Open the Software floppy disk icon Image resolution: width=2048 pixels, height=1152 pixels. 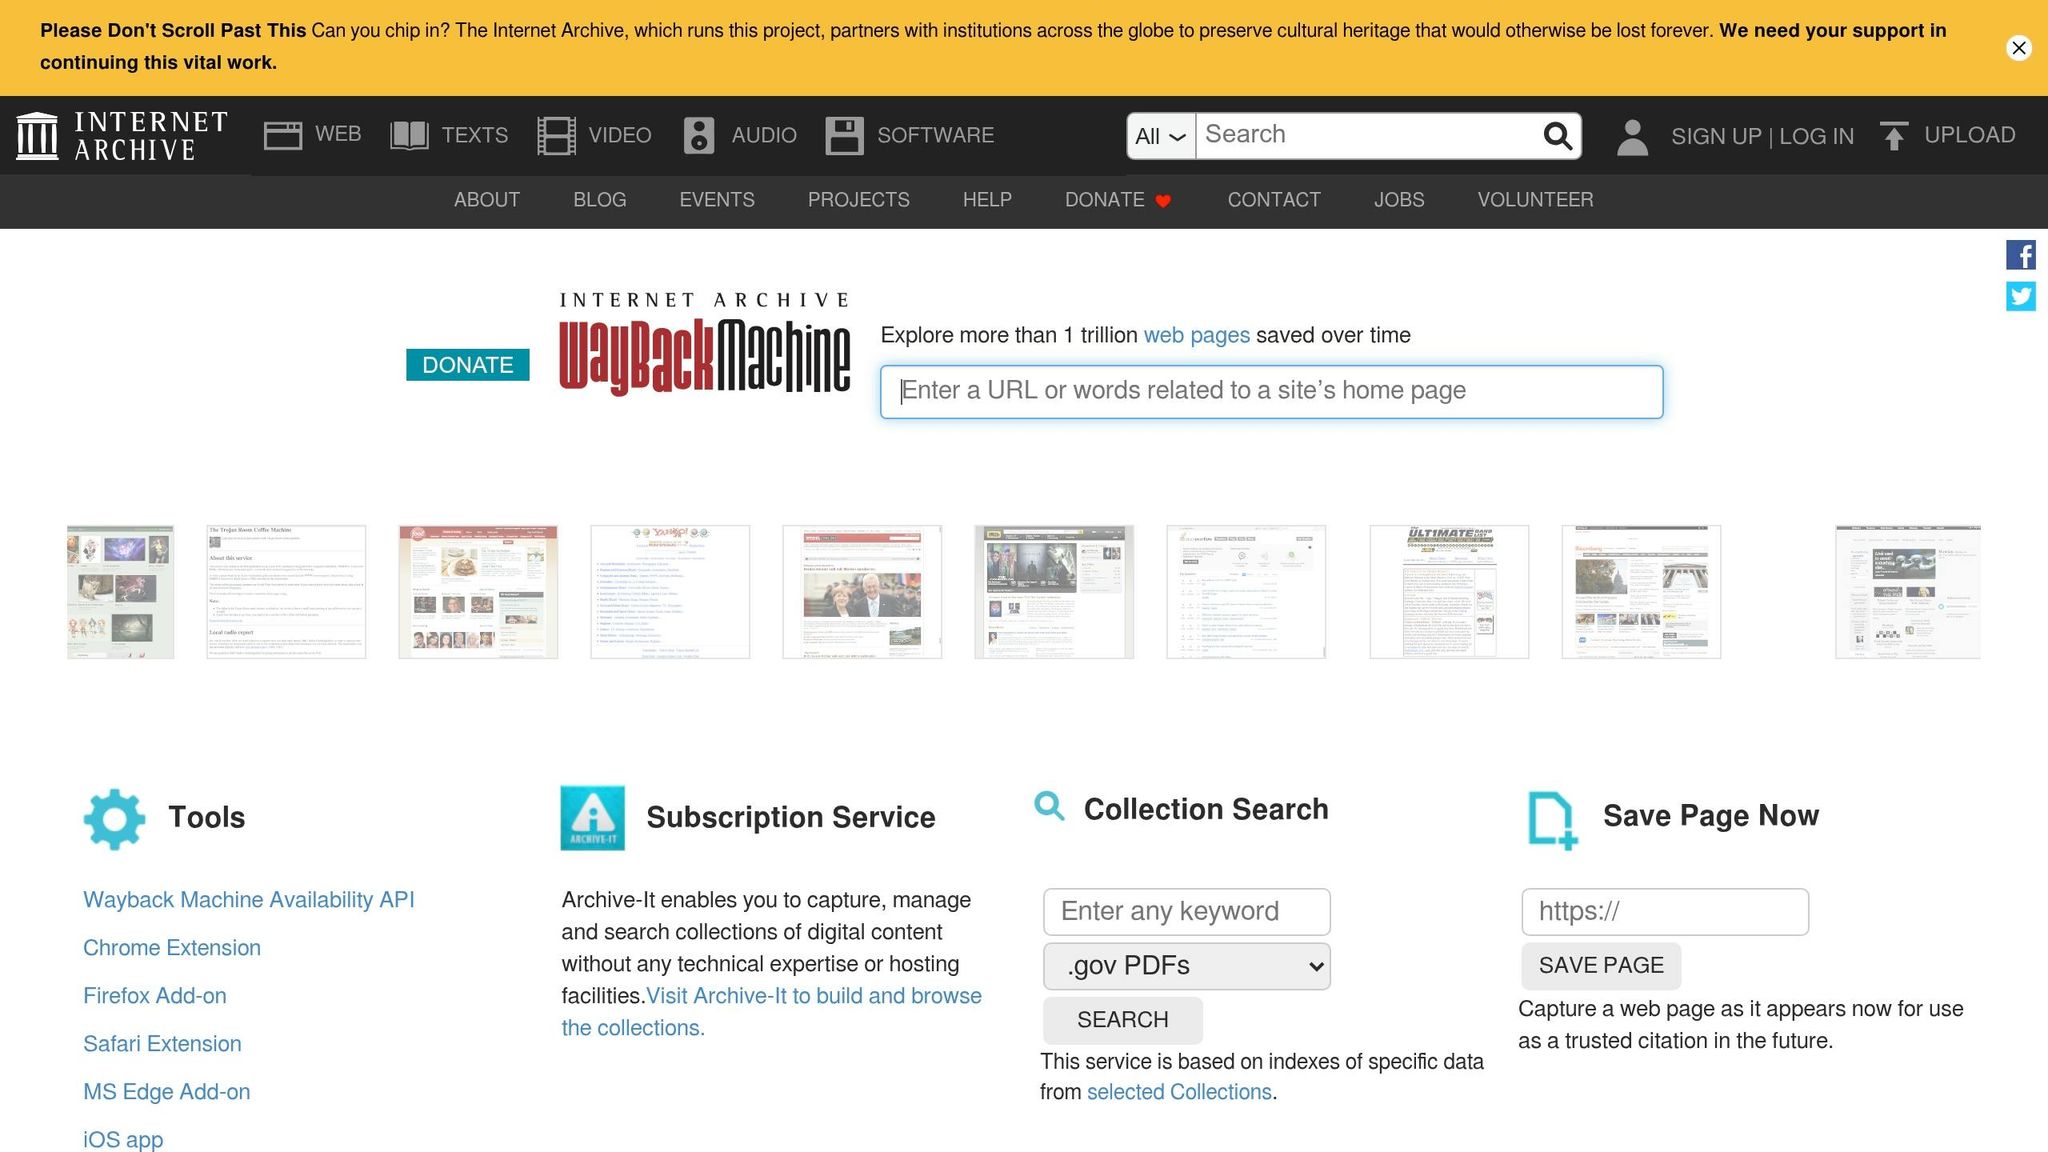click(x=844, y=135)
